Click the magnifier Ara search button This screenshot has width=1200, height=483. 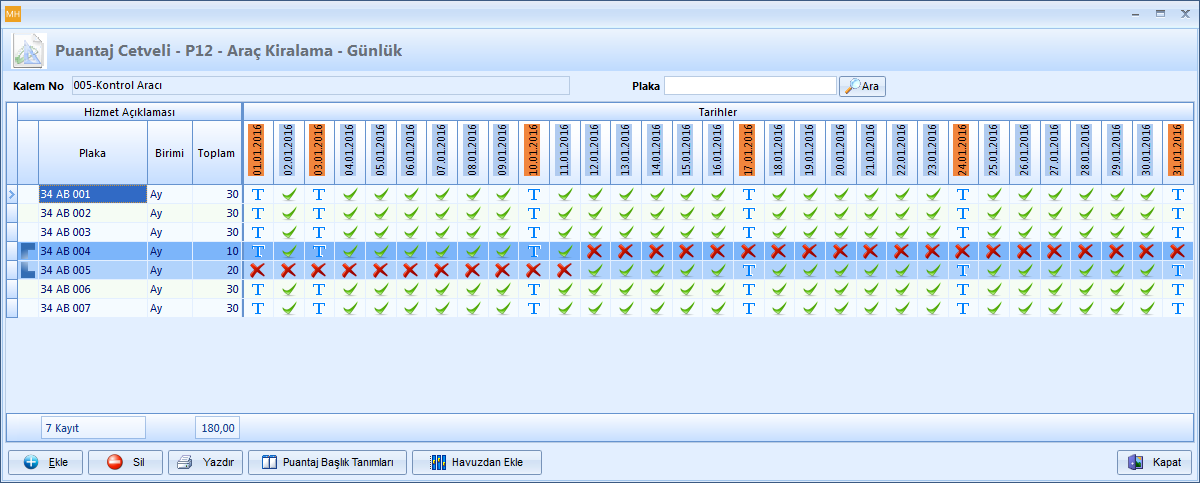862,86
